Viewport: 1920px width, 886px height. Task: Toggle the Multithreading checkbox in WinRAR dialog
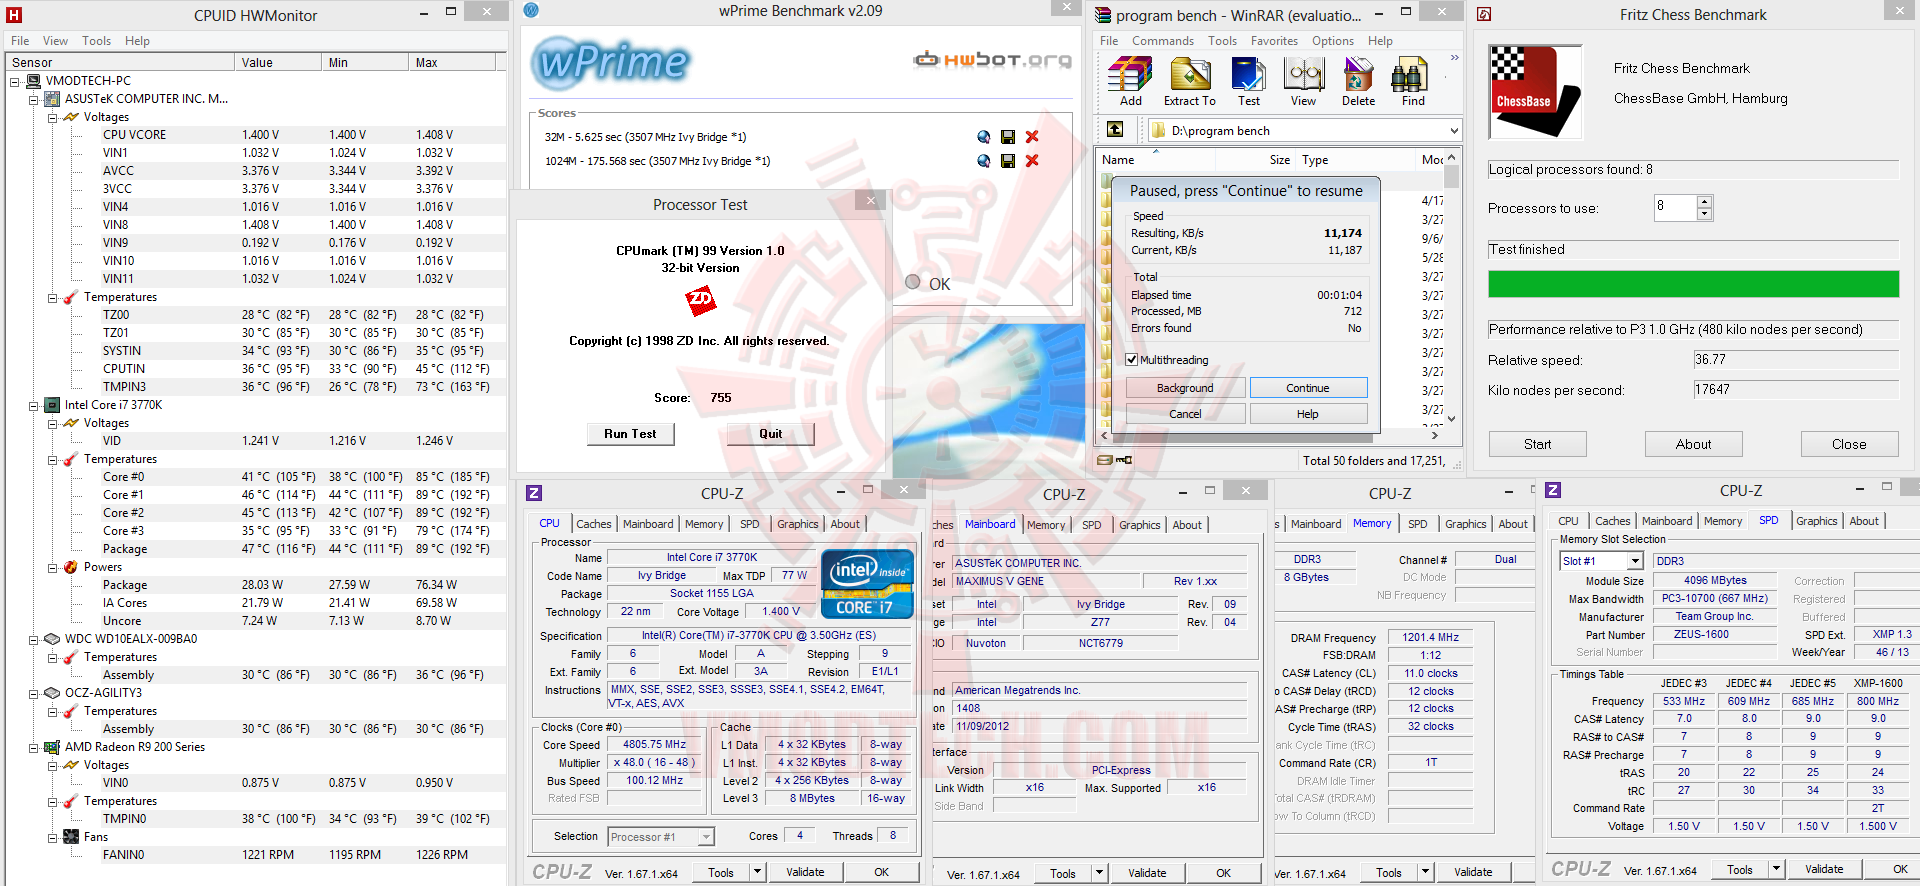[1132, 360]
